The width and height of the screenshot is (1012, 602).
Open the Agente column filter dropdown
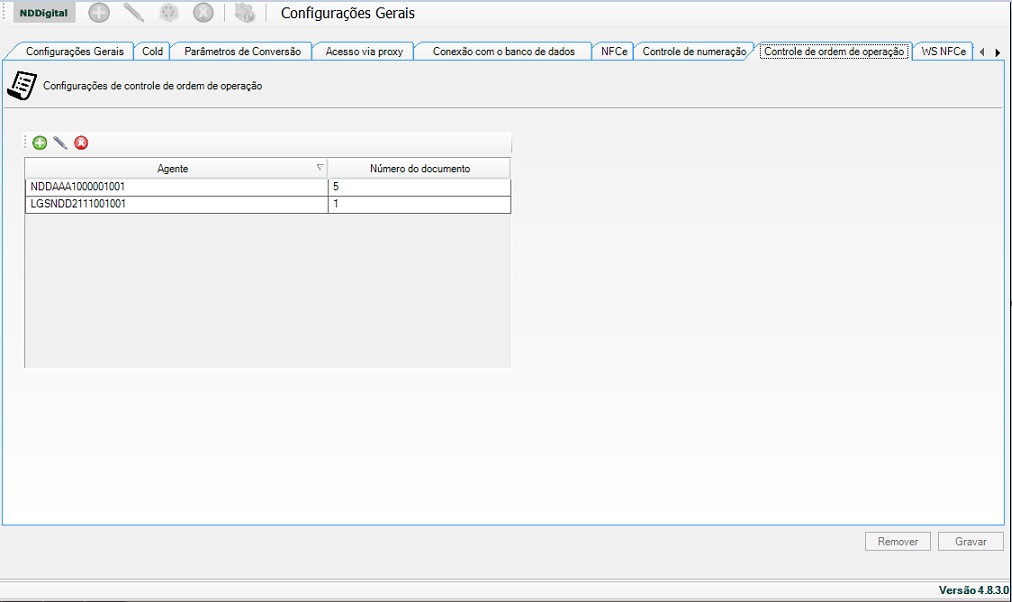click(x=320, y=168)
